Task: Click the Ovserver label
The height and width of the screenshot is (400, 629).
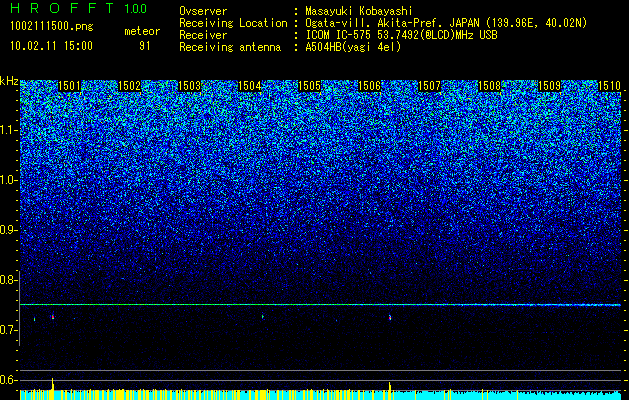Action: click(x=203, y=11)
